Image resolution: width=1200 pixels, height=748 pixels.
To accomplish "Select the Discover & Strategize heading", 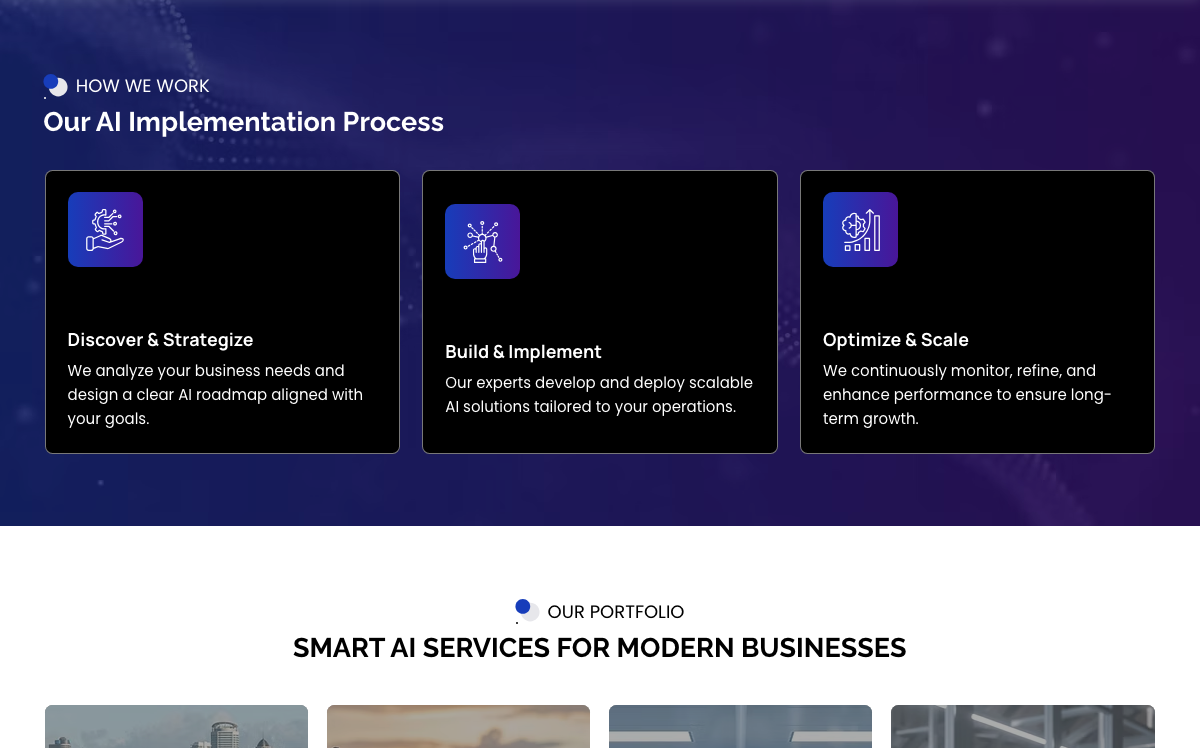I will [x=160, y=340].
